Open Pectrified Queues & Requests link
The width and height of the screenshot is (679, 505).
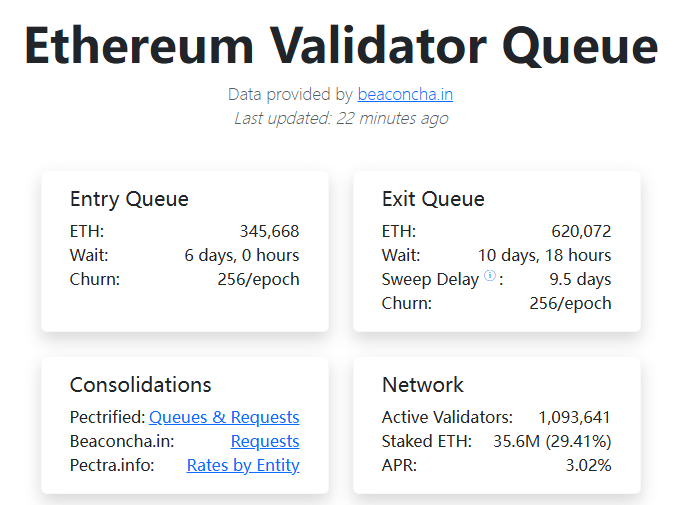coord(224,417)
